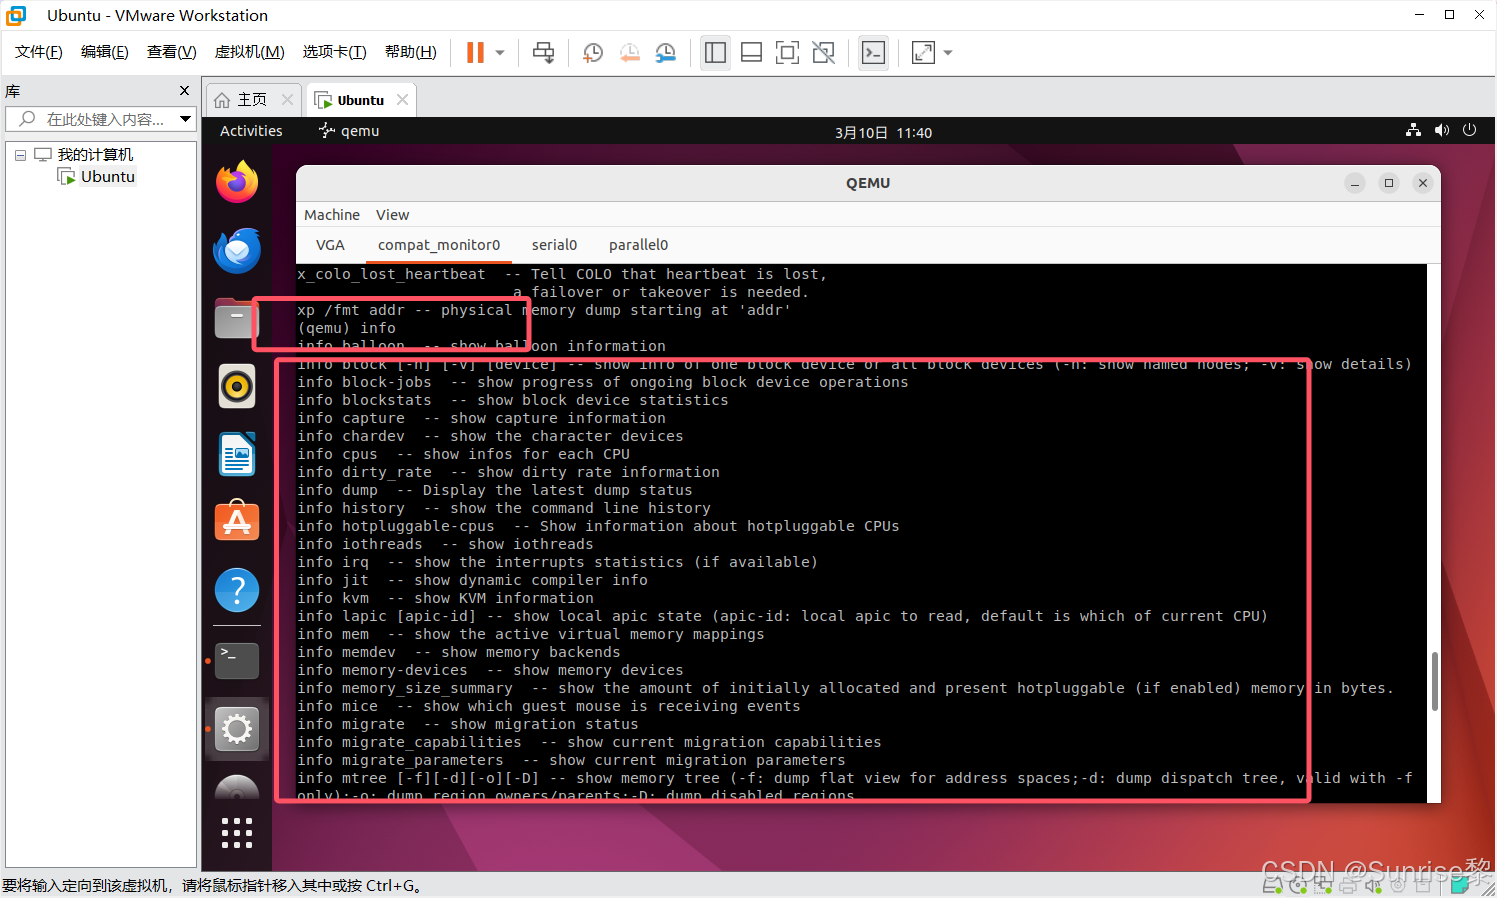Show the applications grid from the dock
1497x898 pixels.
tap(237, 832)
